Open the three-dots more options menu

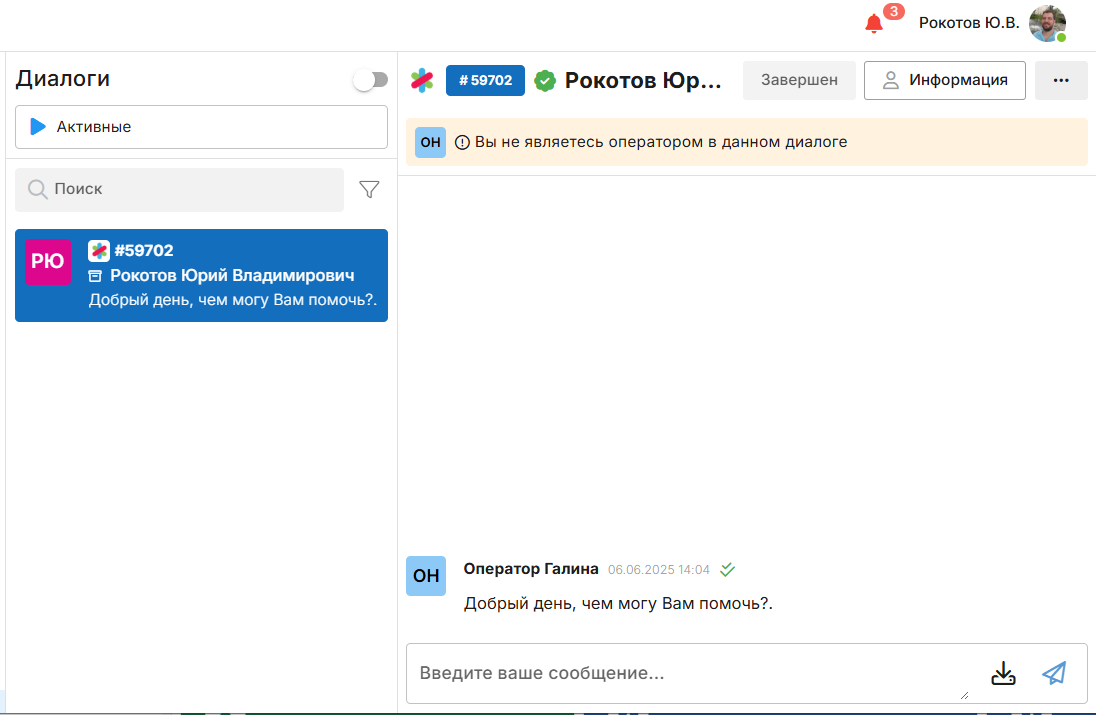click(1061, 80)
